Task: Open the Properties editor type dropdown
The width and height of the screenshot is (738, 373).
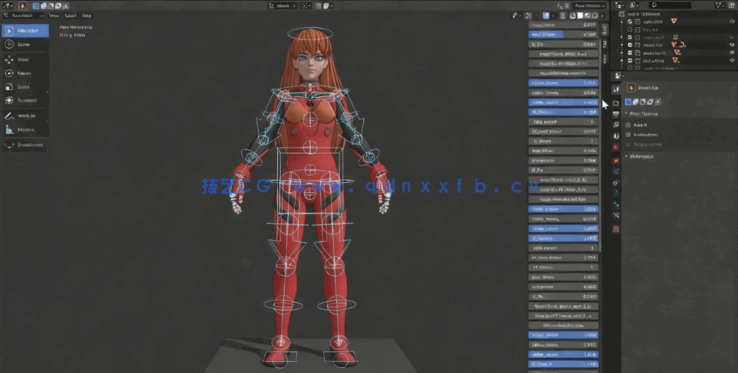Action: (619, 76)
